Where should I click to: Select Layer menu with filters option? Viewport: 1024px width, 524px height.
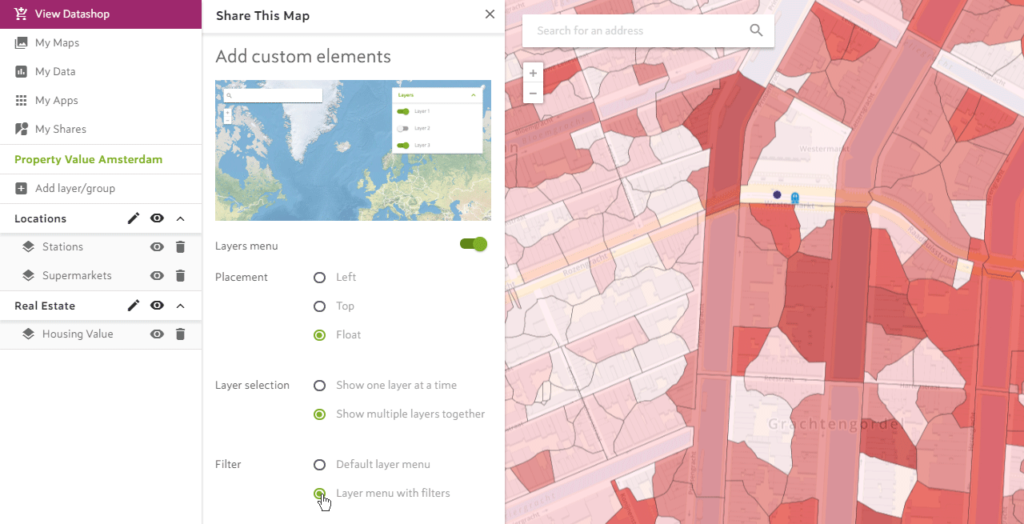tap(319, 493)
